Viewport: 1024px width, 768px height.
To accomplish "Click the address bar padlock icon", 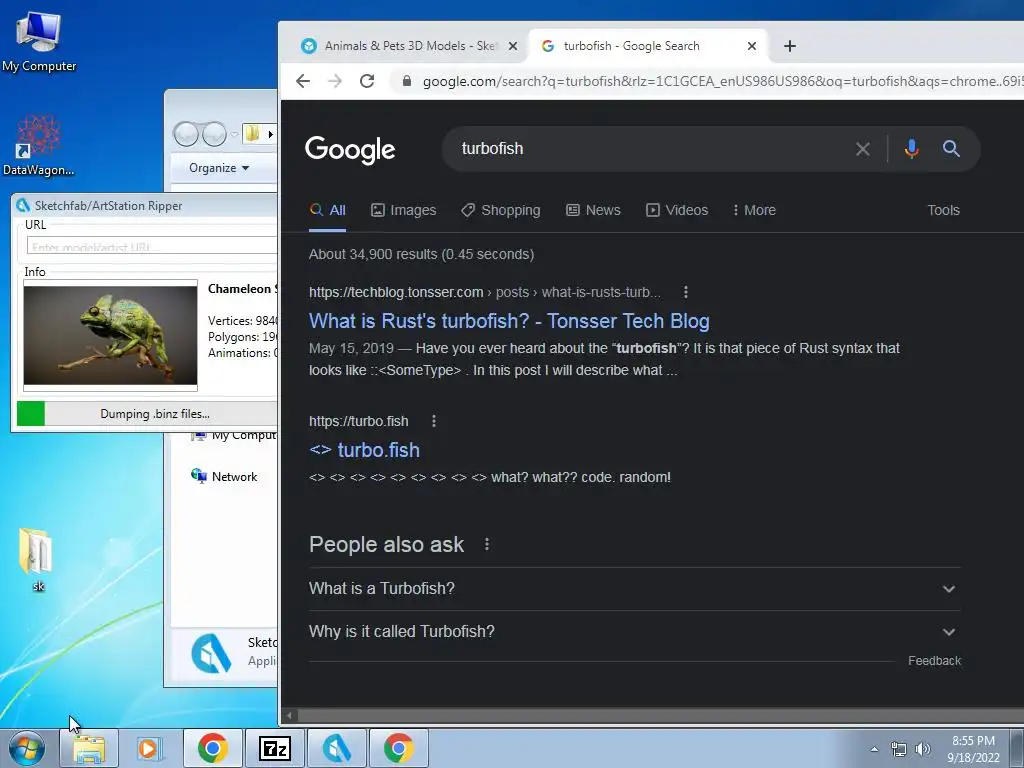I will (407, 81).
